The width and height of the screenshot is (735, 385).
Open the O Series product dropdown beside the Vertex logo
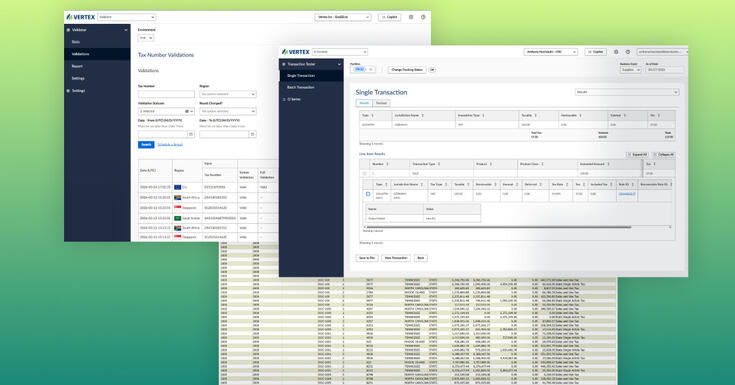(x=340, y=52)
